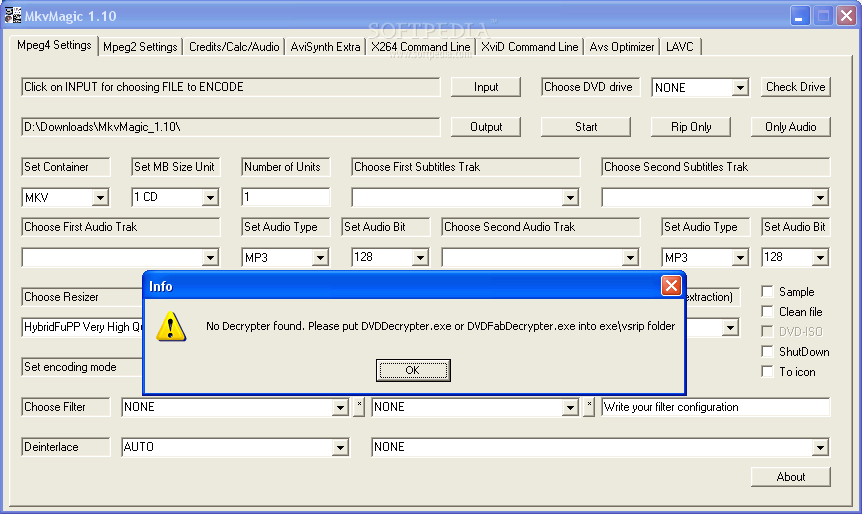Expand the MKV container dropdown
Image resolution: width=862 pixels, height=514 pixels.
(100, 197)
